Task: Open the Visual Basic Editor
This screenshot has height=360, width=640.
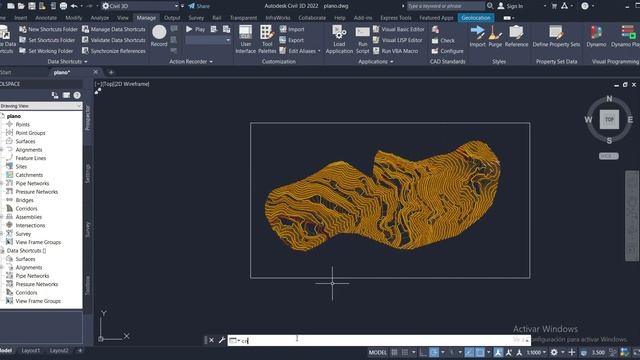Action: tap(398, 29)
